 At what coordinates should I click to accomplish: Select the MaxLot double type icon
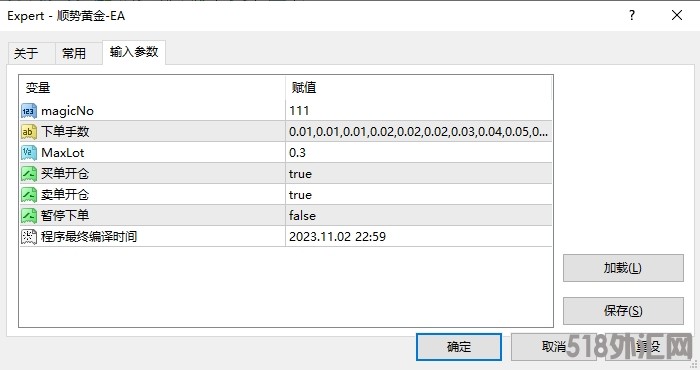(29, 153)
